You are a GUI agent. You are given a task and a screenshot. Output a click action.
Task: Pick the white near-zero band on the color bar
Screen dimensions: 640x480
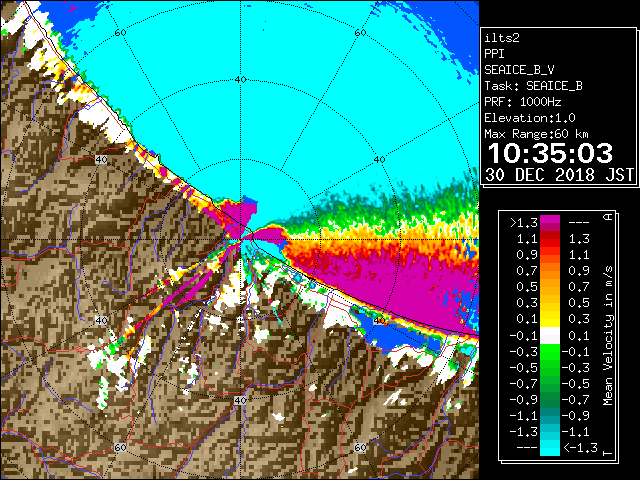550,336
